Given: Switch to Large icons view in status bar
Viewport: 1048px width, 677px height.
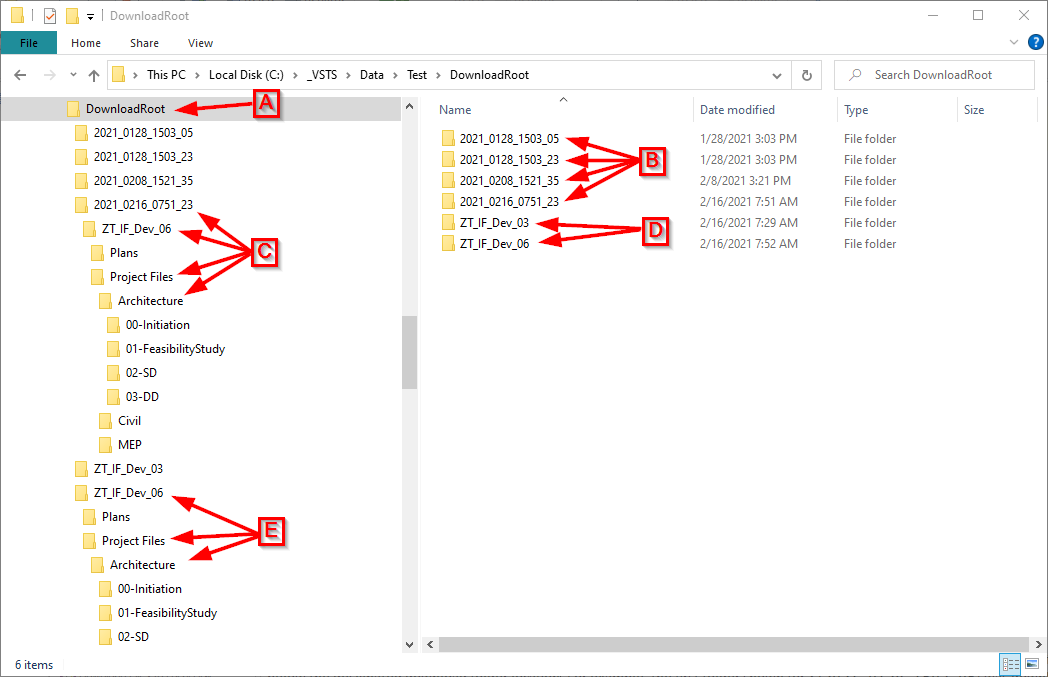Looking at the screenshot, I should (1031, 664).
